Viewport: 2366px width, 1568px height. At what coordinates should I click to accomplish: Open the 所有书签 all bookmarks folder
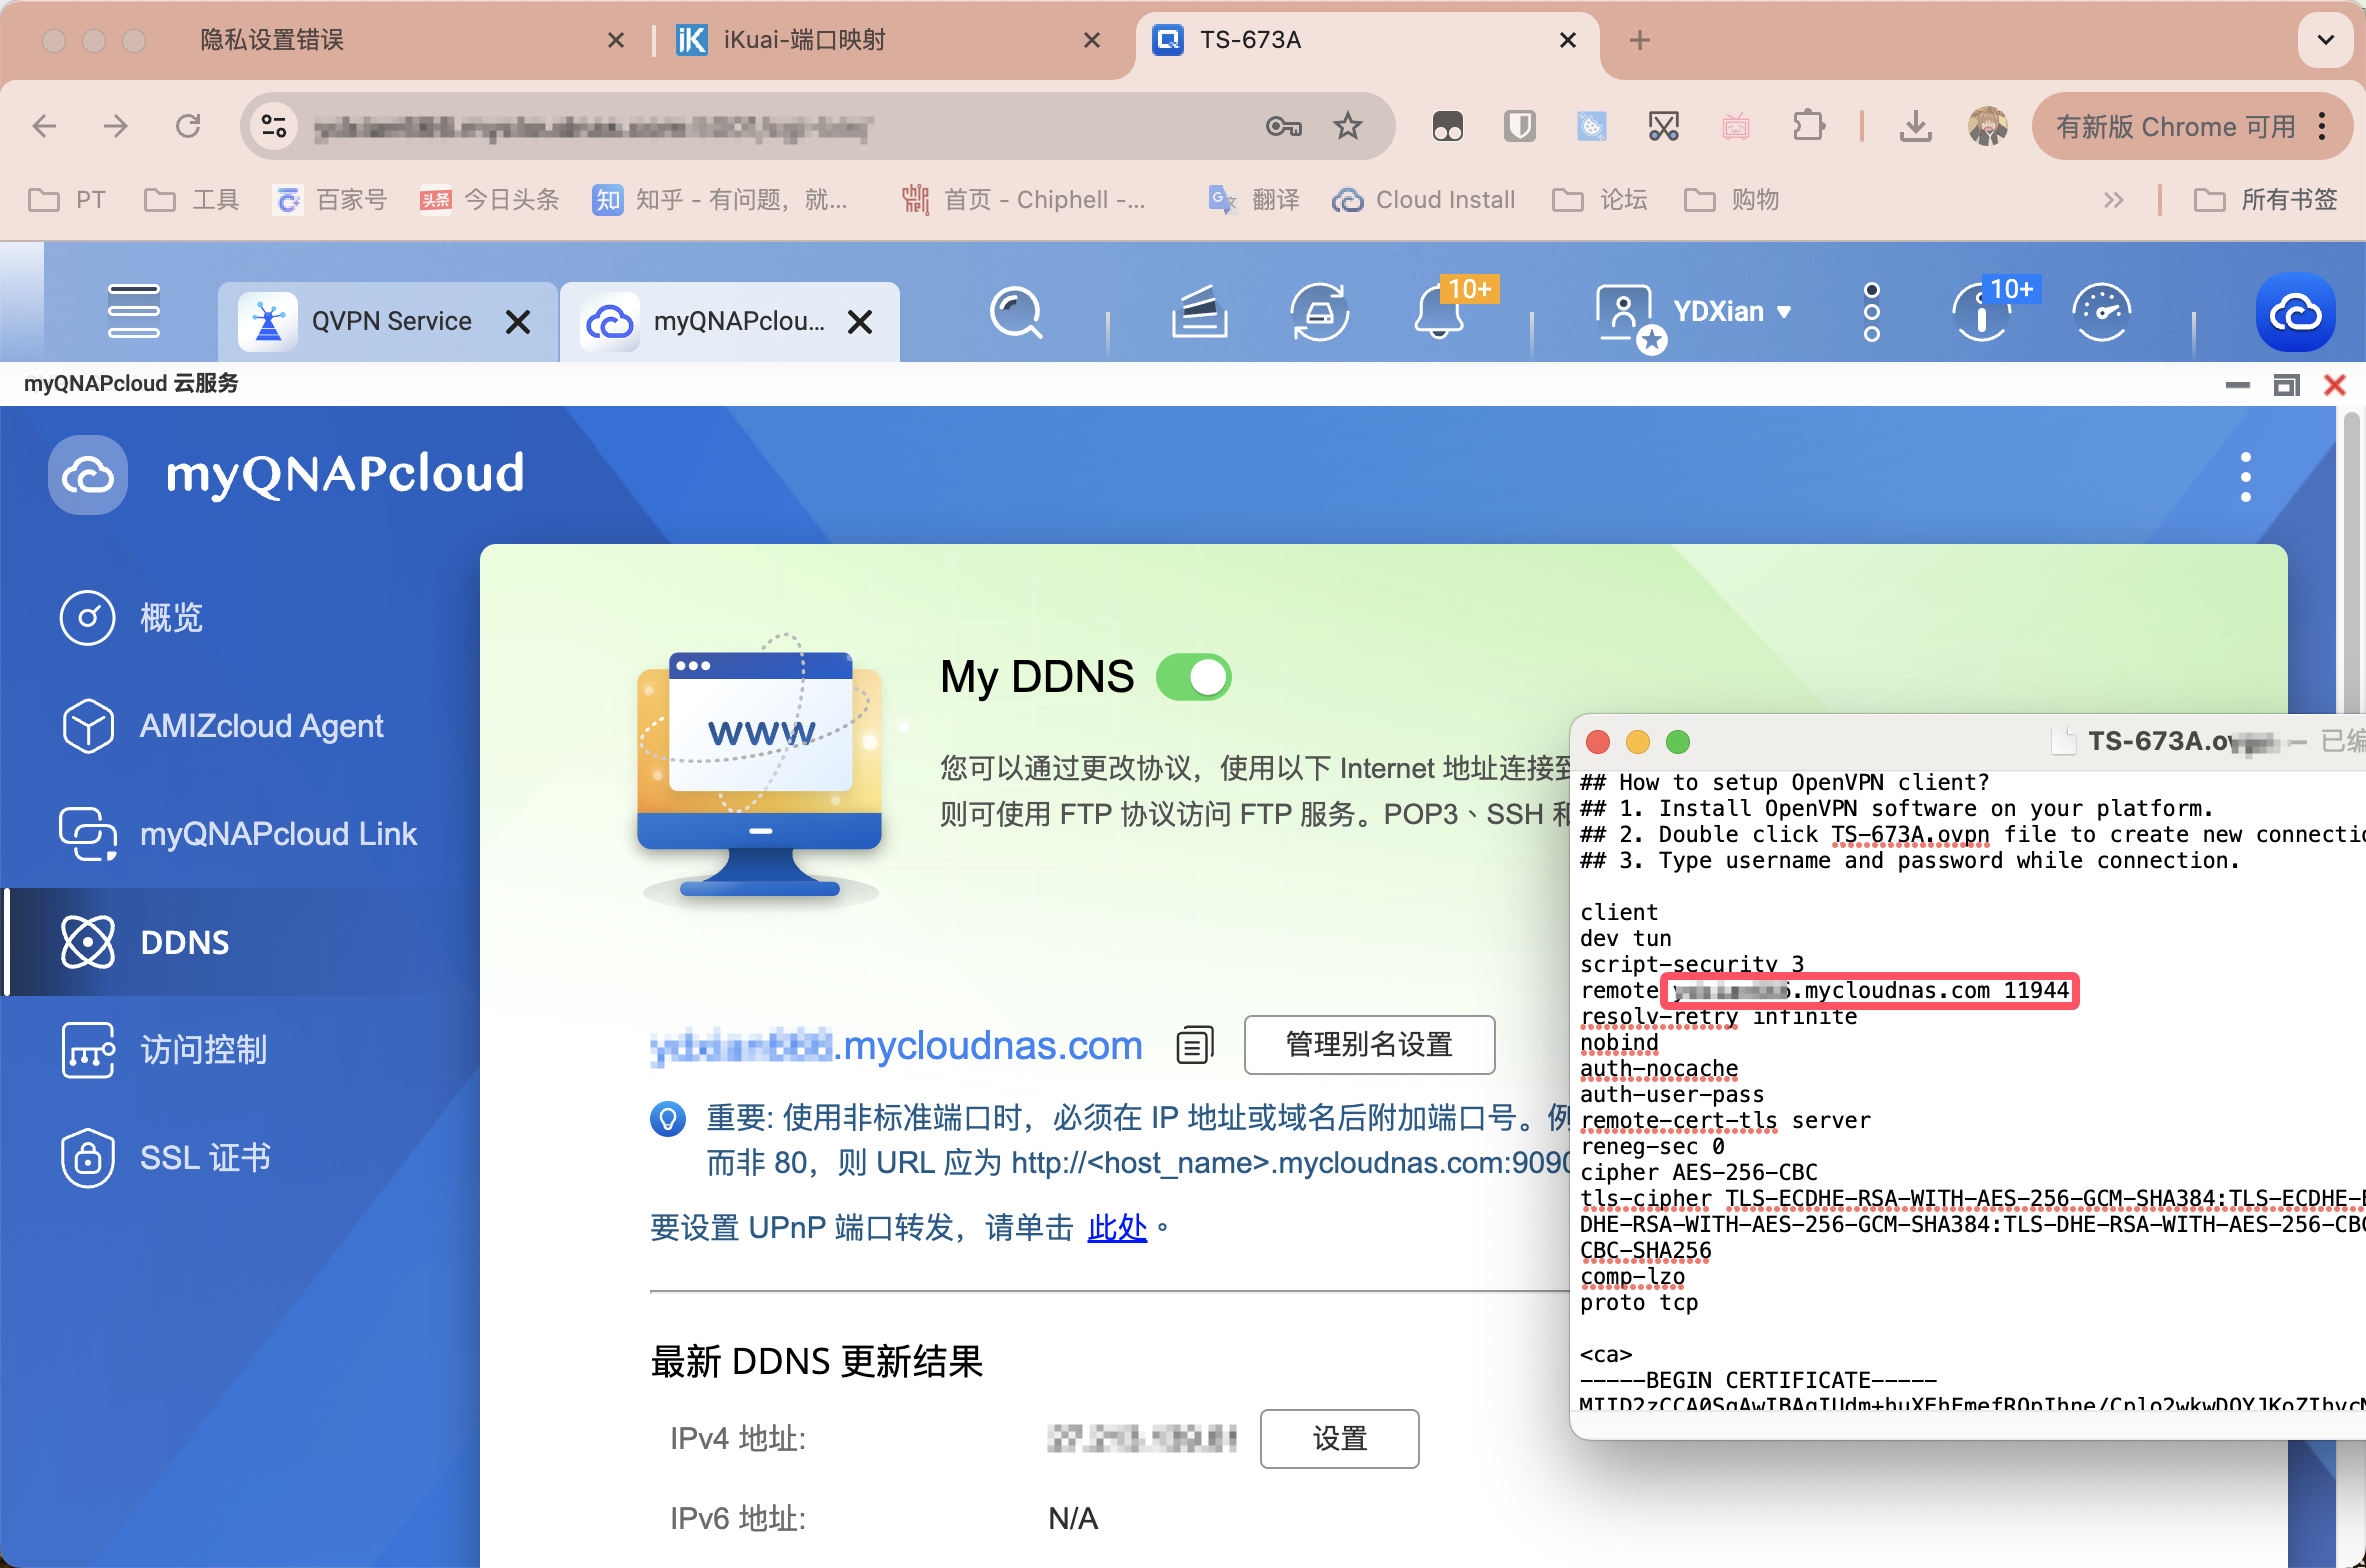pos(2266,200)
